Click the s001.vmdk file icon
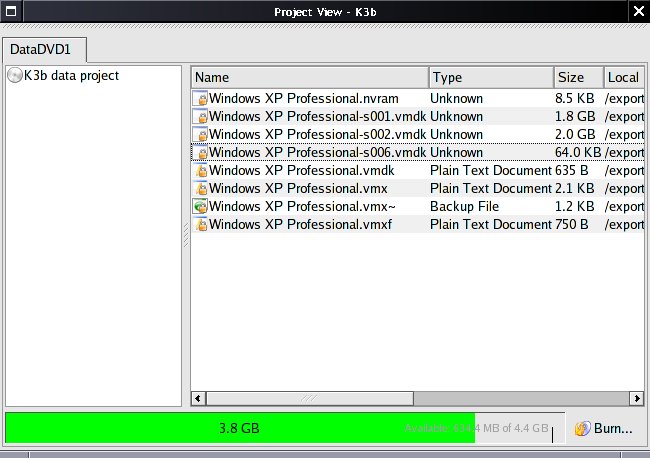The height and width of the screenshot is (458, 650). [x=200, y=117]
